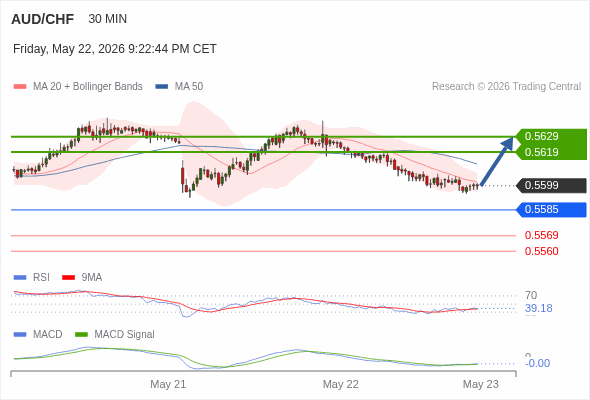This screenshot has width=590, height=400.
Task: Click the 0.5619 resistance price tag
Action: (x=550, y=152)
